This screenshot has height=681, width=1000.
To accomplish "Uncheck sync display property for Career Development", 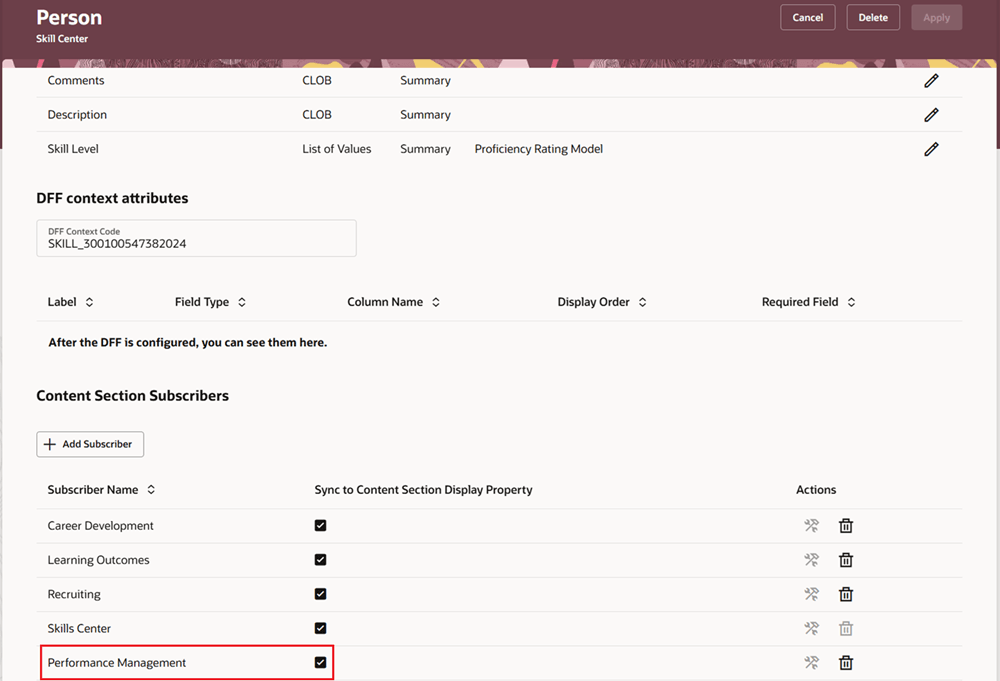I will pyautogui.click(x=320, y=525).
